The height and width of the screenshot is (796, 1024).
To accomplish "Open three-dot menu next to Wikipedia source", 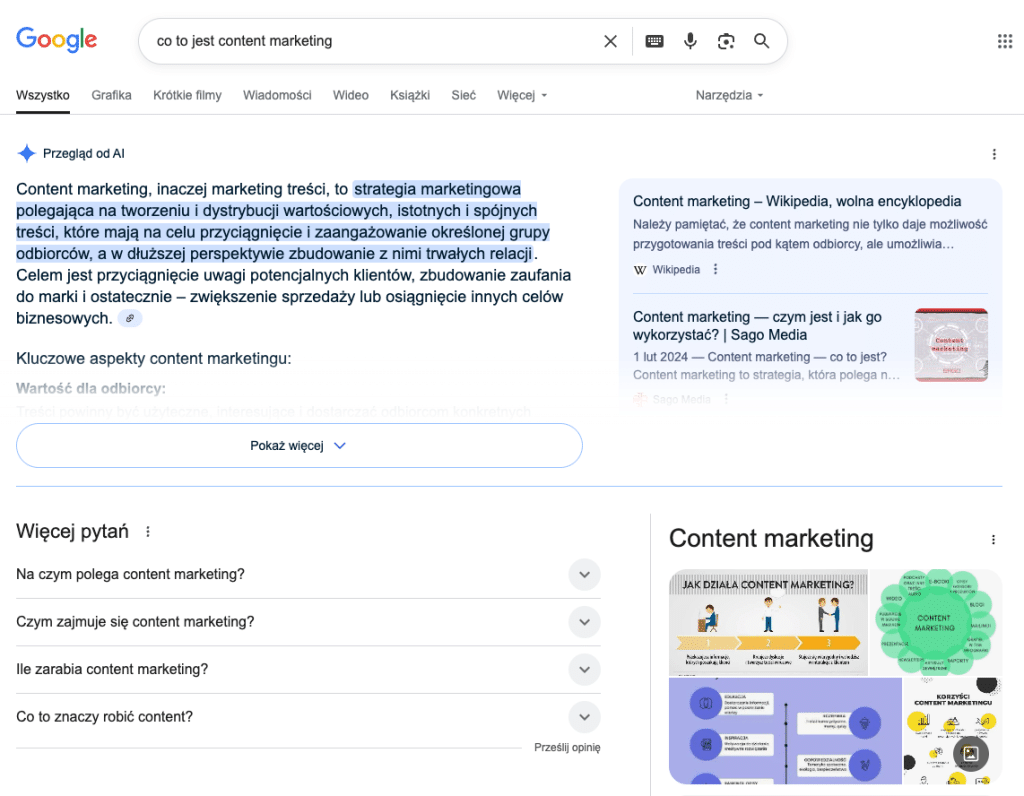I will tap(716, 269).
